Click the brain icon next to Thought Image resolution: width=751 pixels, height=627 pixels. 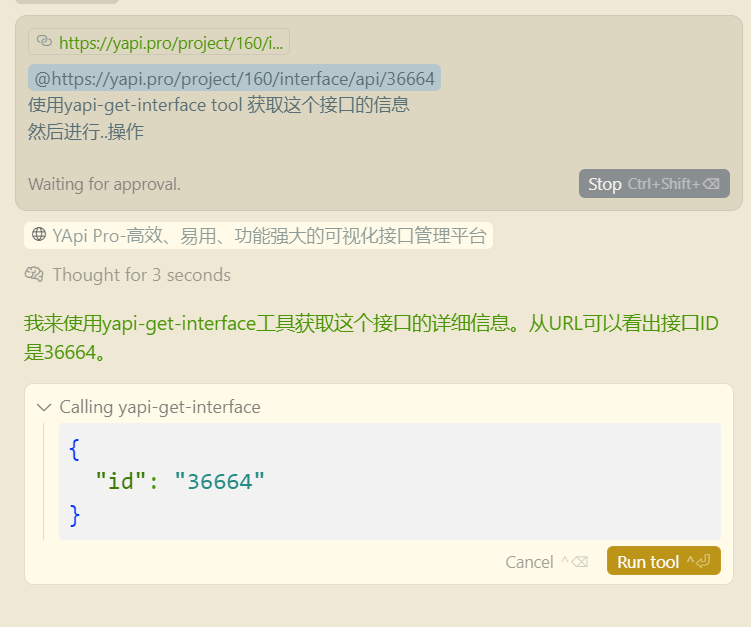34,275
